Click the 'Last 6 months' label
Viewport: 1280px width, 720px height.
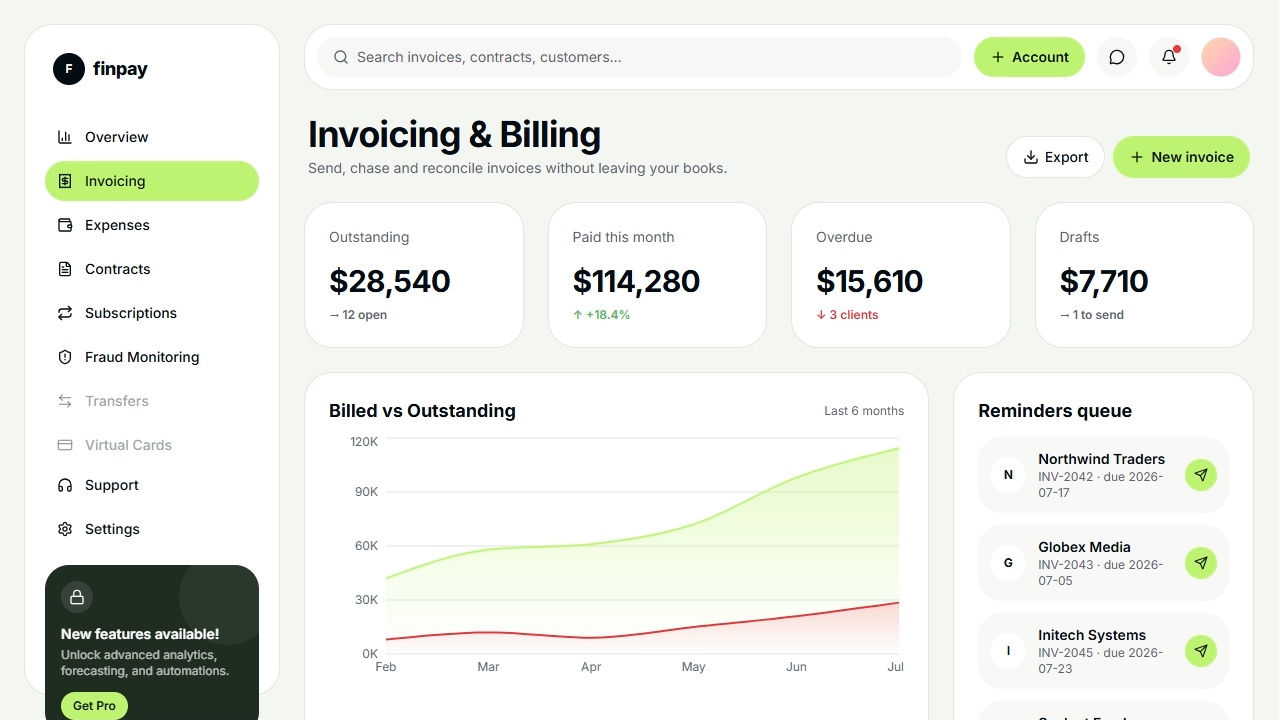(864, 411)
